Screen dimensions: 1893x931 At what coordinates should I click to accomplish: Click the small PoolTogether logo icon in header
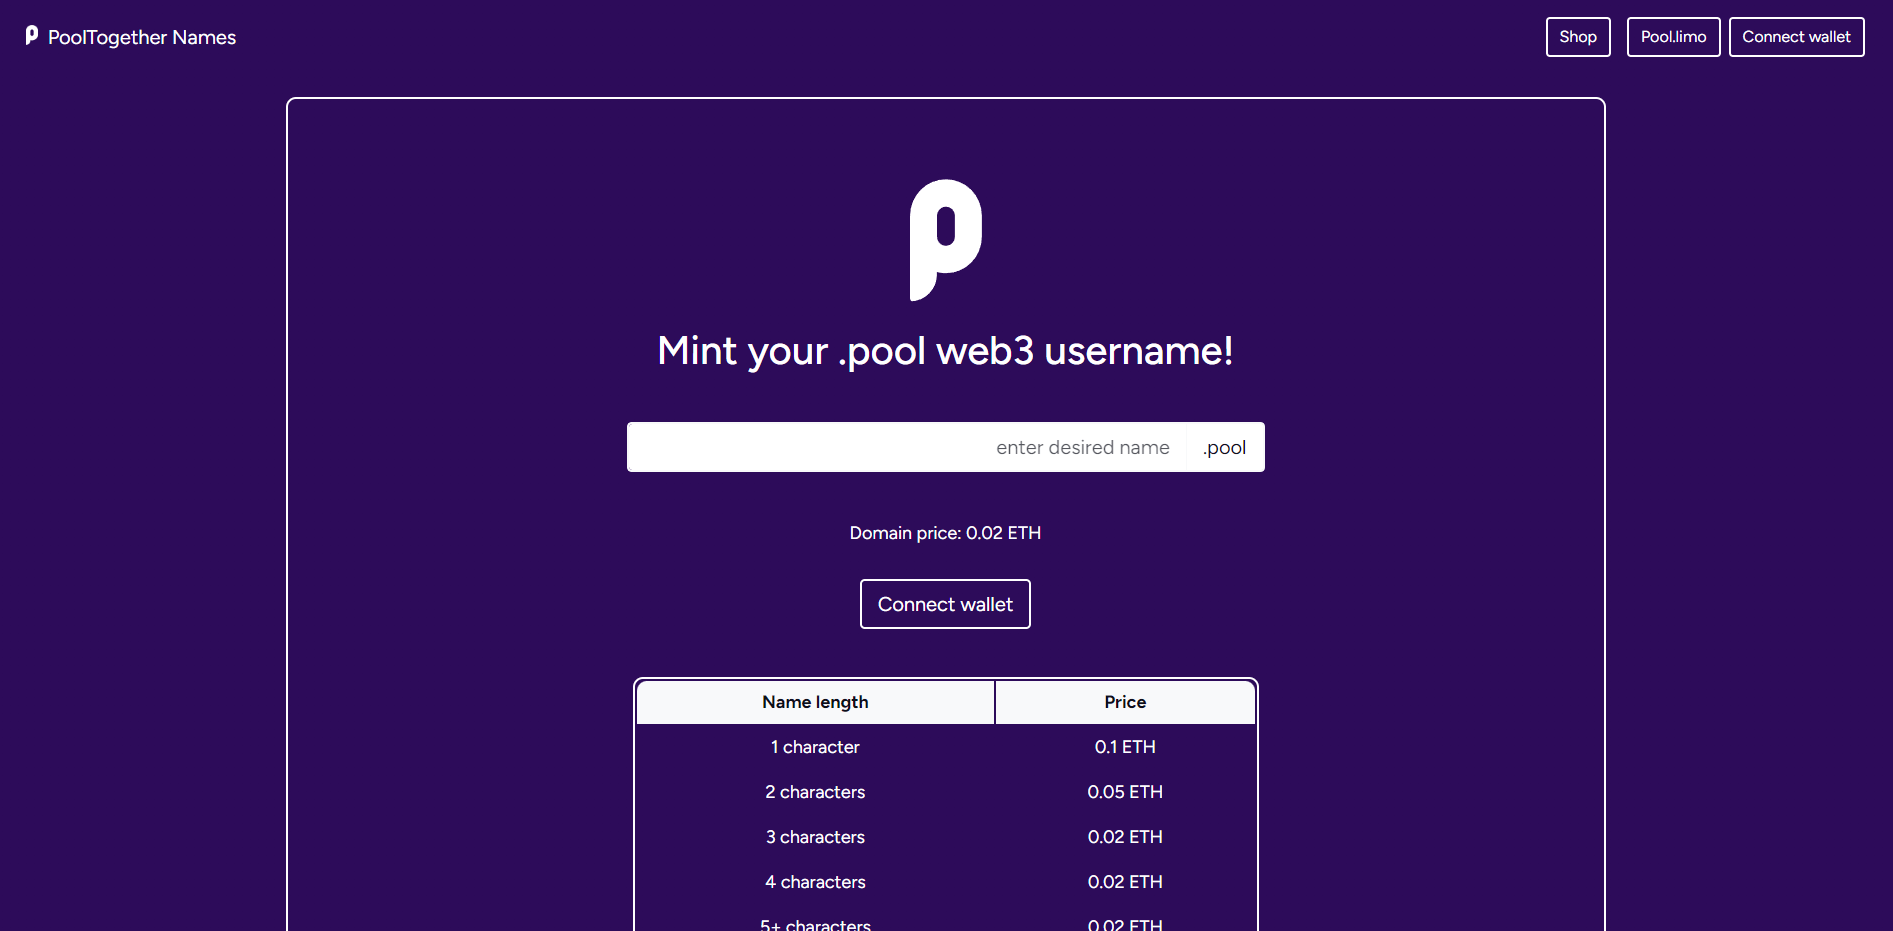tap(32, 36)
